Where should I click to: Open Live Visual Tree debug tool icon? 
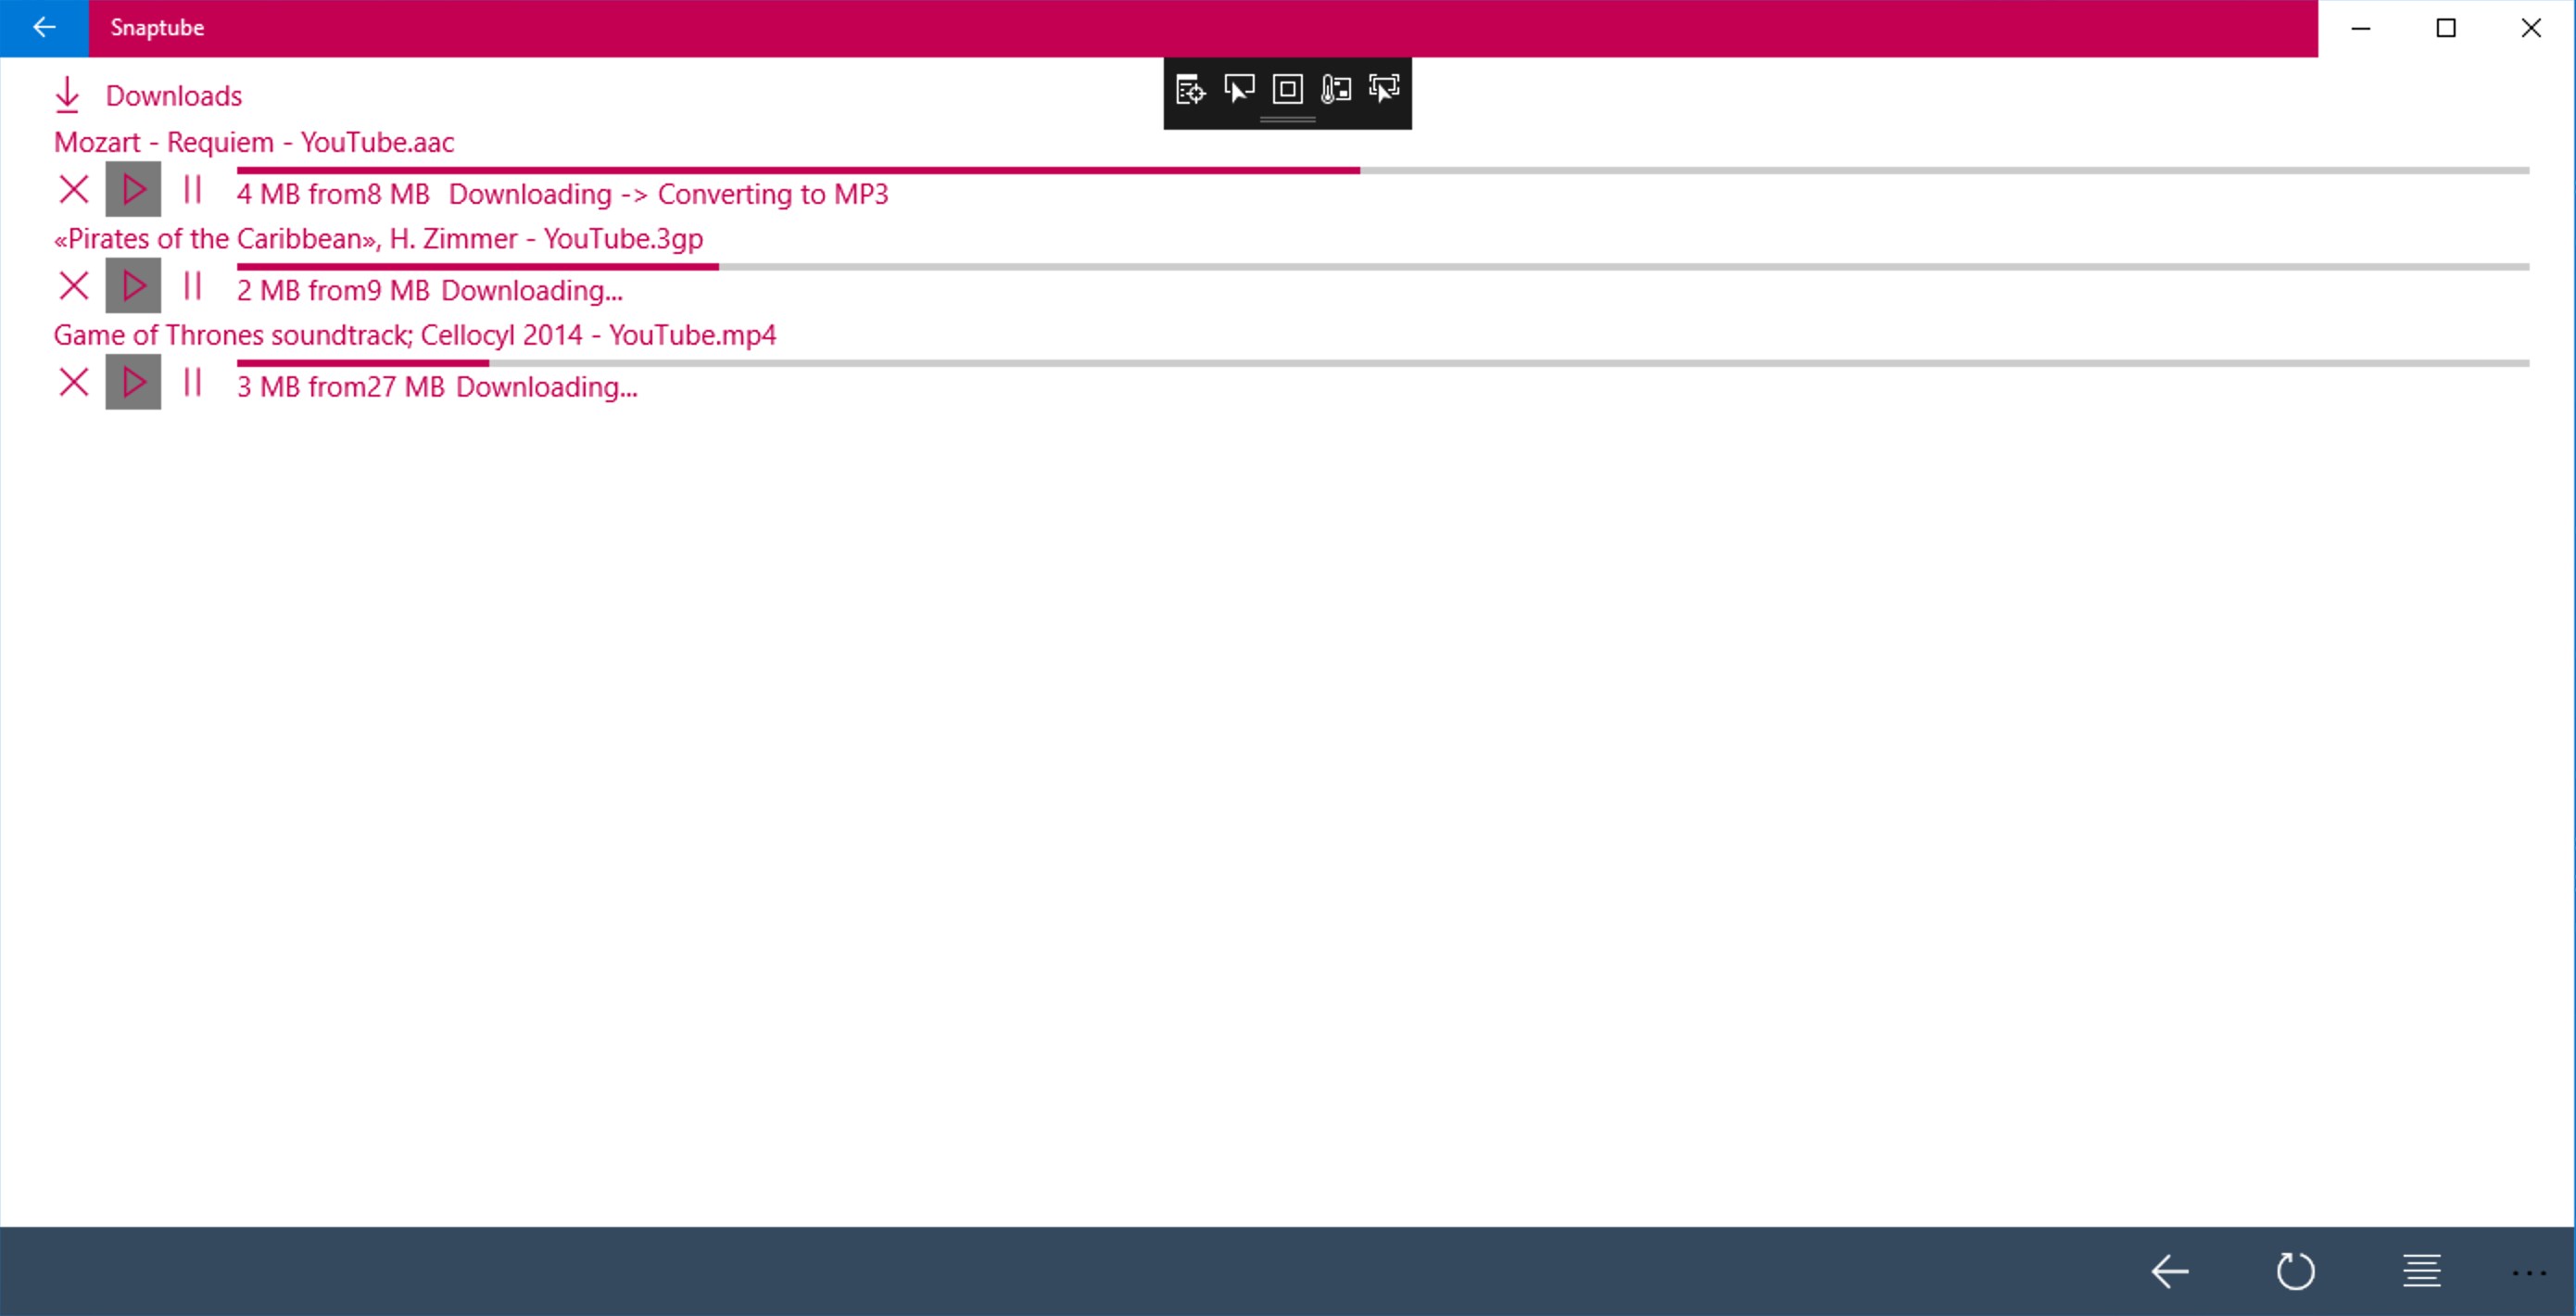coord(1190,90)
